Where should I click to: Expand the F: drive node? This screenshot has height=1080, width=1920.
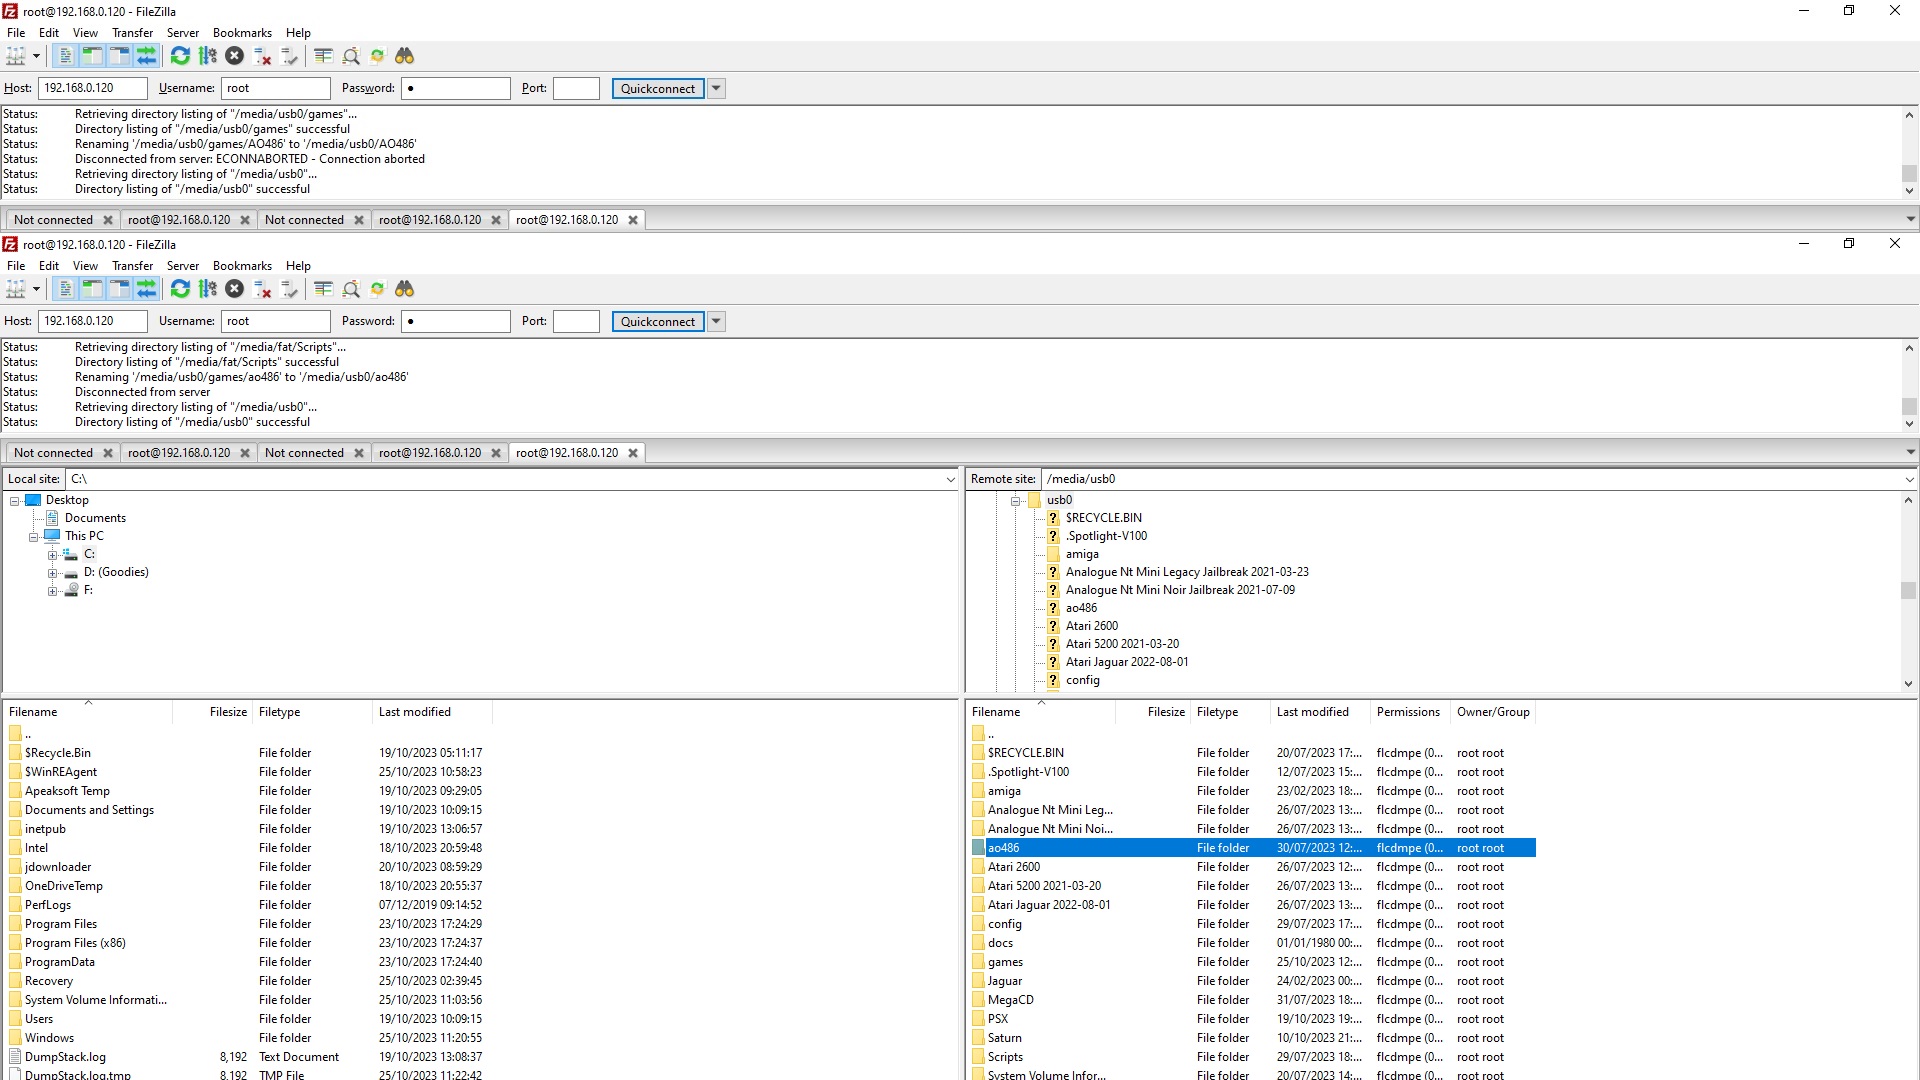(x=52, y=591)
